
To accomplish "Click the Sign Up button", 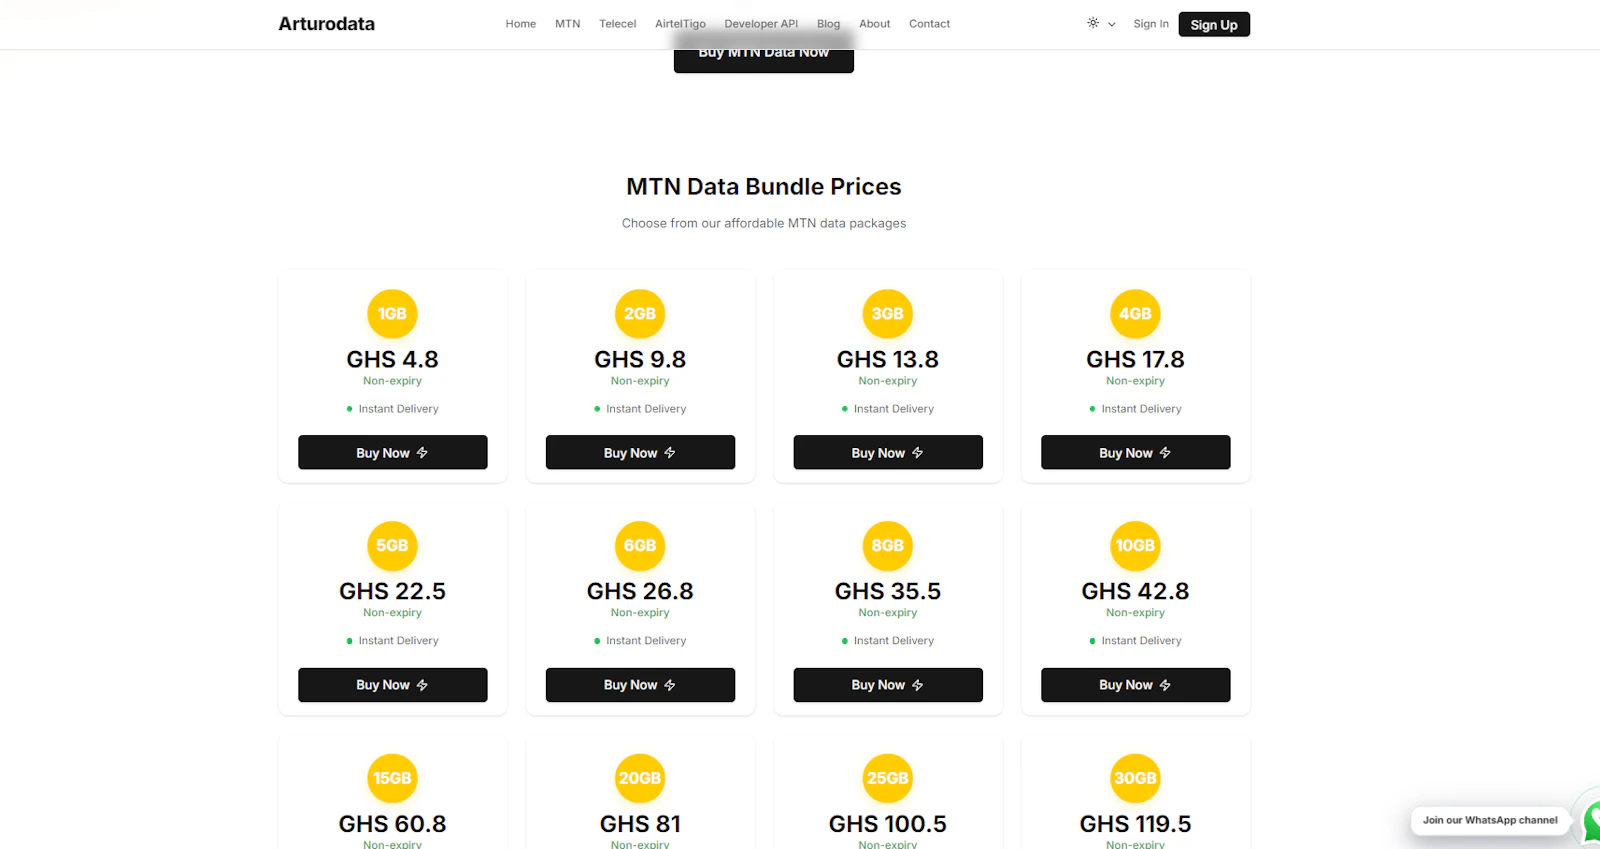I will (1214, 24).
